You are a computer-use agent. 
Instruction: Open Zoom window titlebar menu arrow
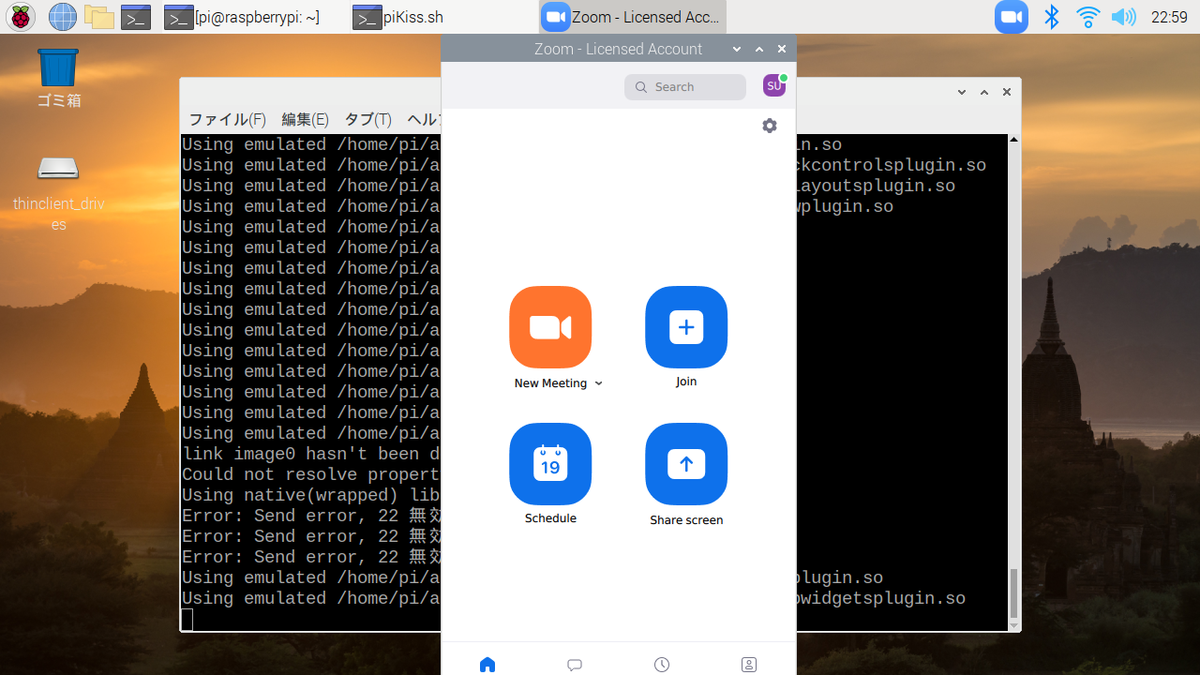point(737,49)
